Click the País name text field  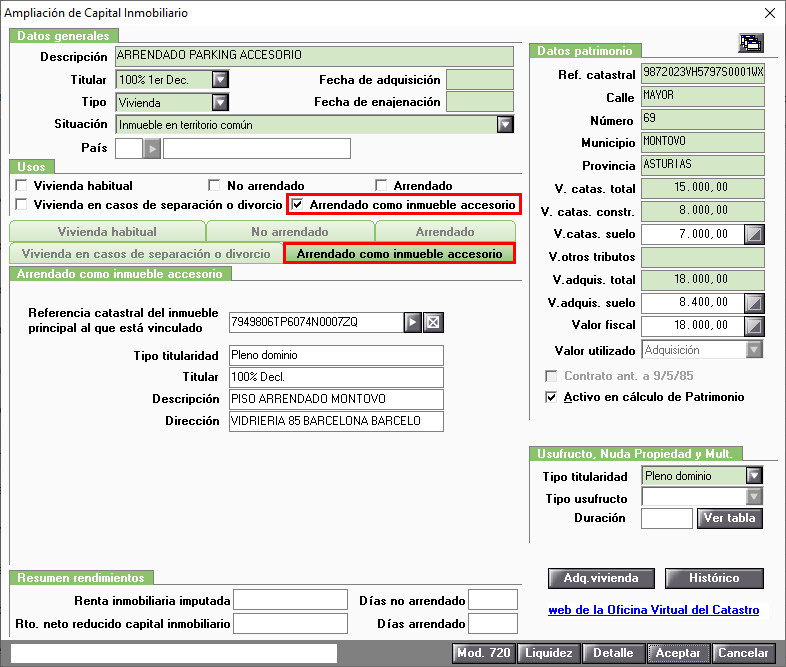coord(257,149)
